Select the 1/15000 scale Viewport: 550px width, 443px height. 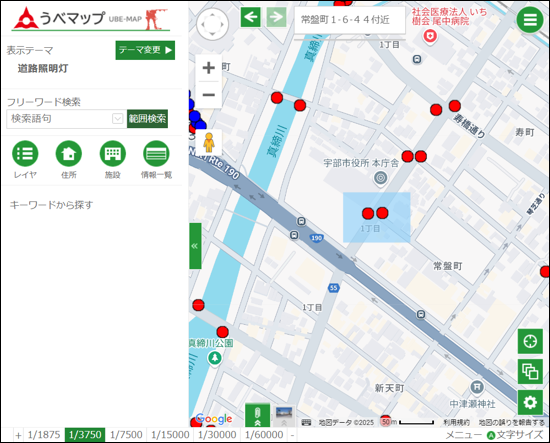170,435
